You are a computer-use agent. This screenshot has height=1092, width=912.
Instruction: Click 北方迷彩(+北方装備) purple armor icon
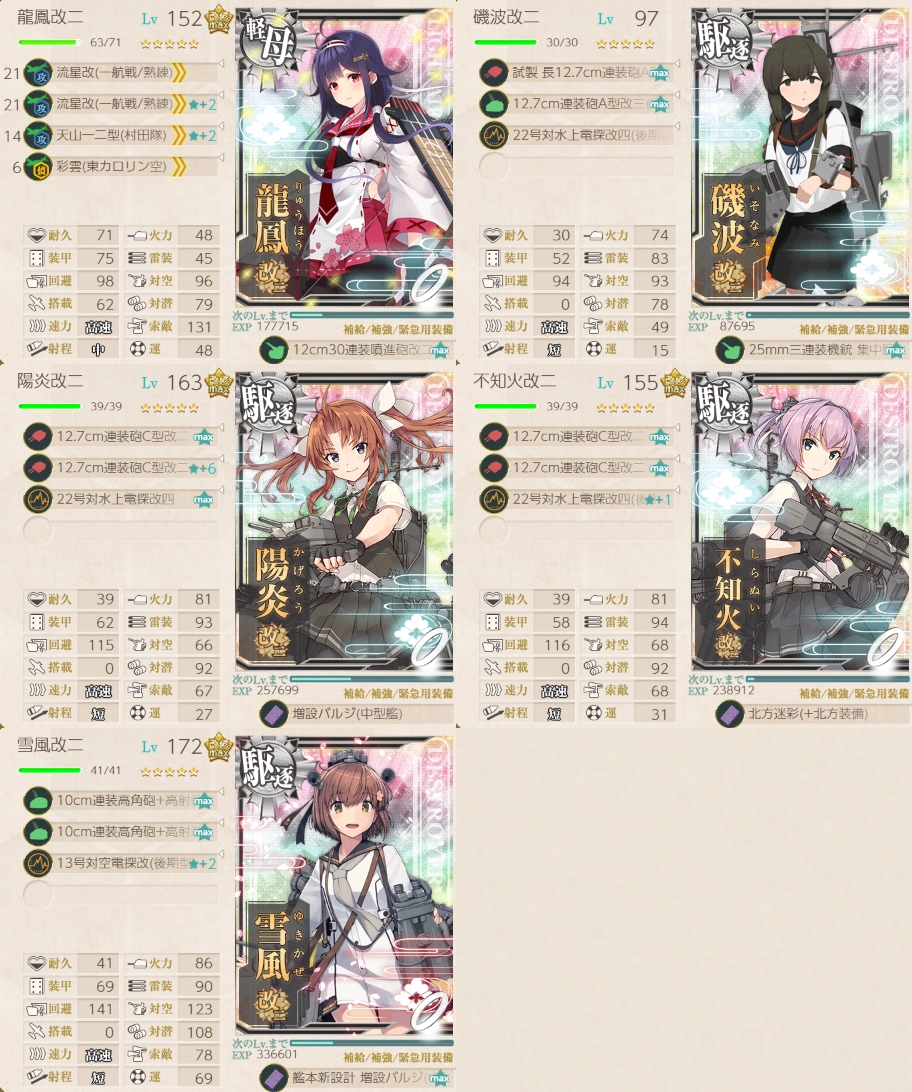730,714
